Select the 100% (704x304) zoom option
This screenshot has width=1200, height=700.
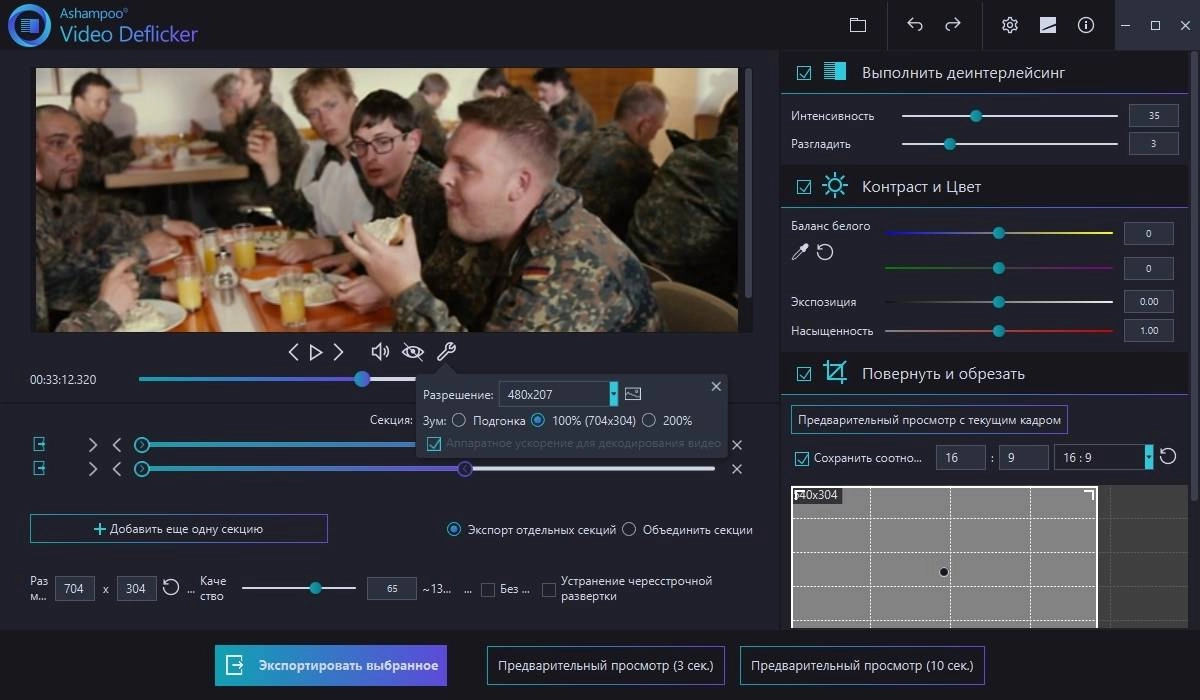(x=538, y=420)
